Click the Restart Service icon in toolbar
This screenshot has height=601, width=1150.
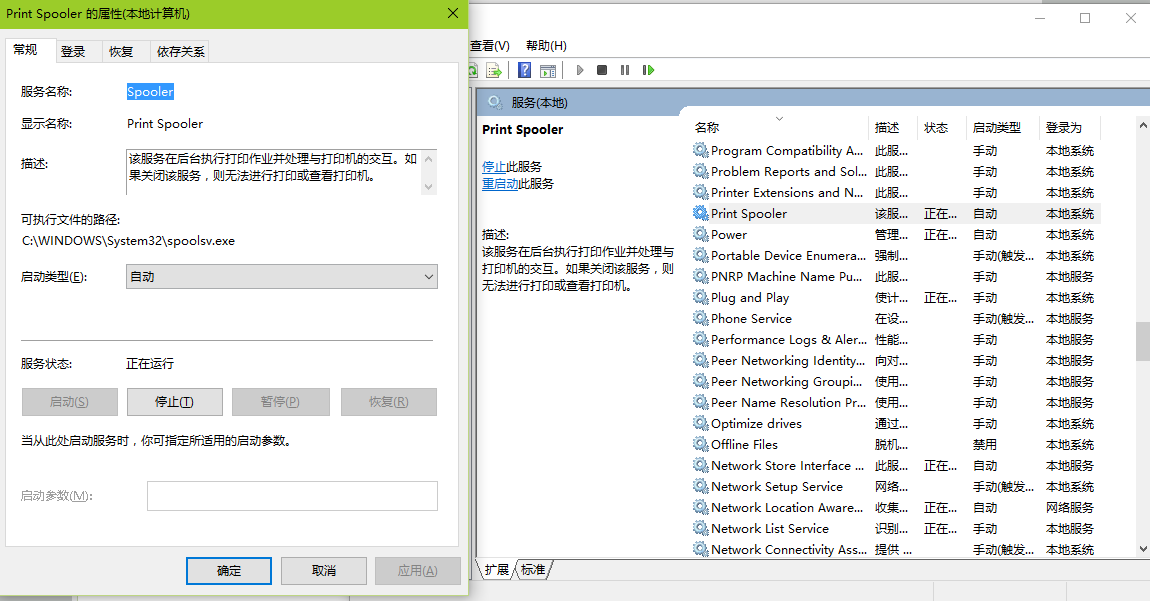click(648, 70)
